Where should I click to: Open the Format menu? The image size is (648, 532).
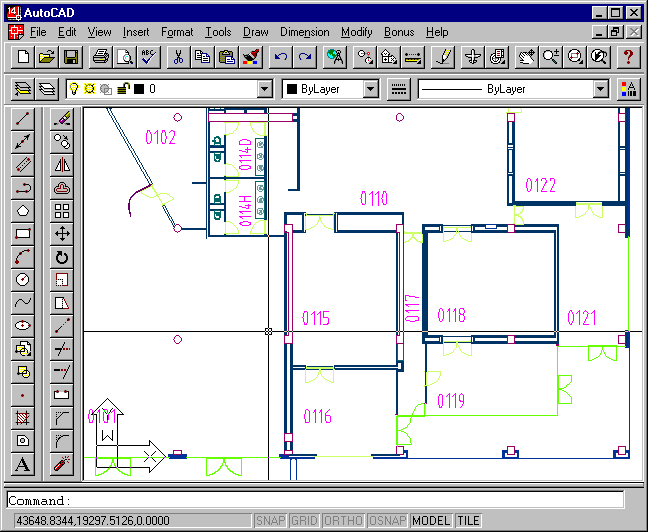click(x=177, y=32)
